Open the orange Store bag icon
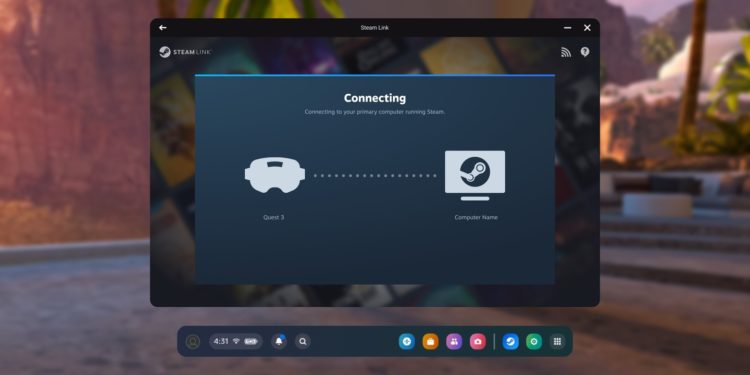The image size is (750, 375). pos(430,342)
